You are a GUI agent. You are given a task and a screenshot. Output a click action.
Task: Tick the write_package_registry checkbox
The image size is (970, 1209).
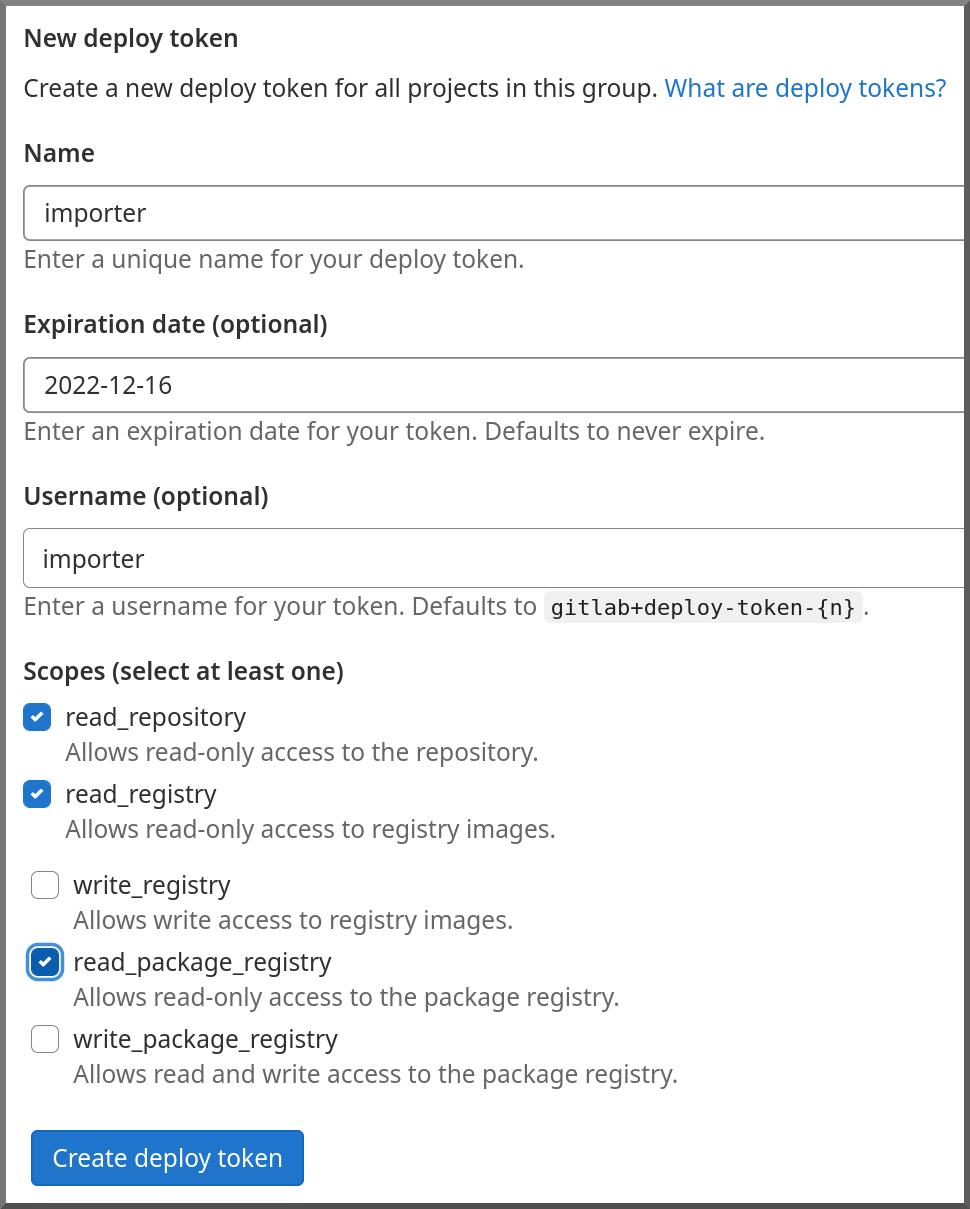45,1039
